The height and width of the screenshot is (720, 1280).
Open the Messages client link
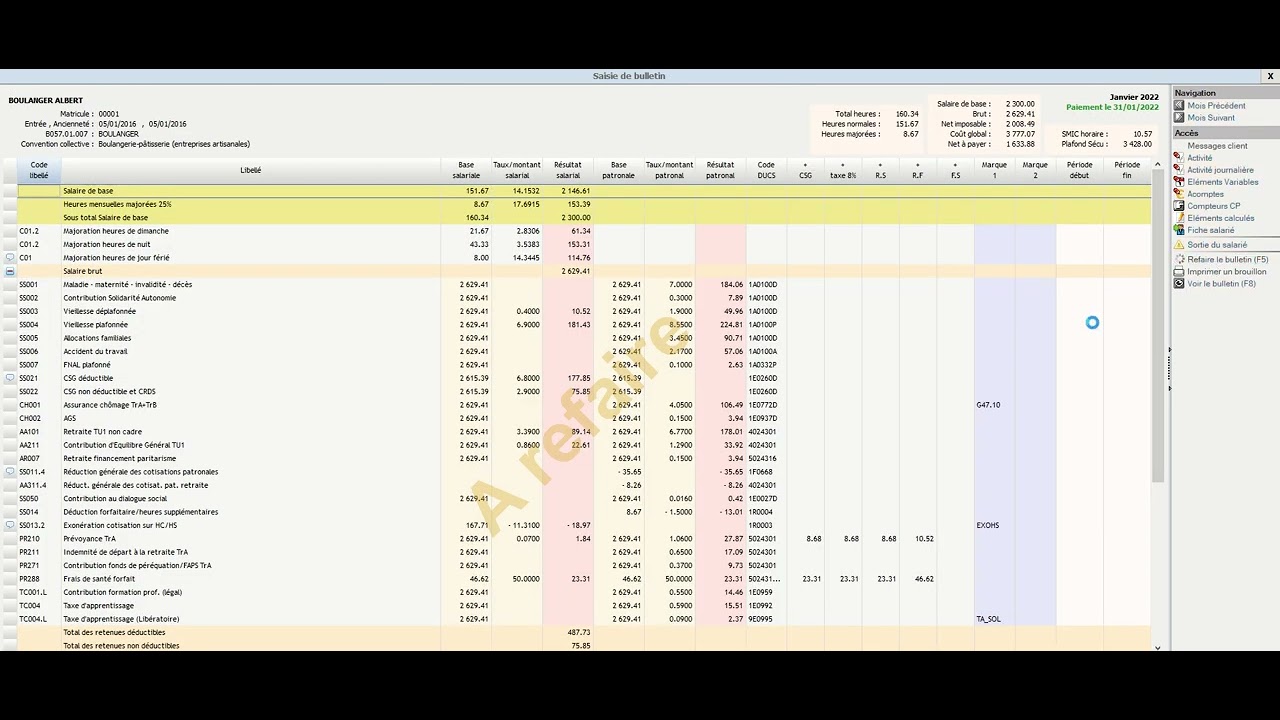(x=1217, y=146)
